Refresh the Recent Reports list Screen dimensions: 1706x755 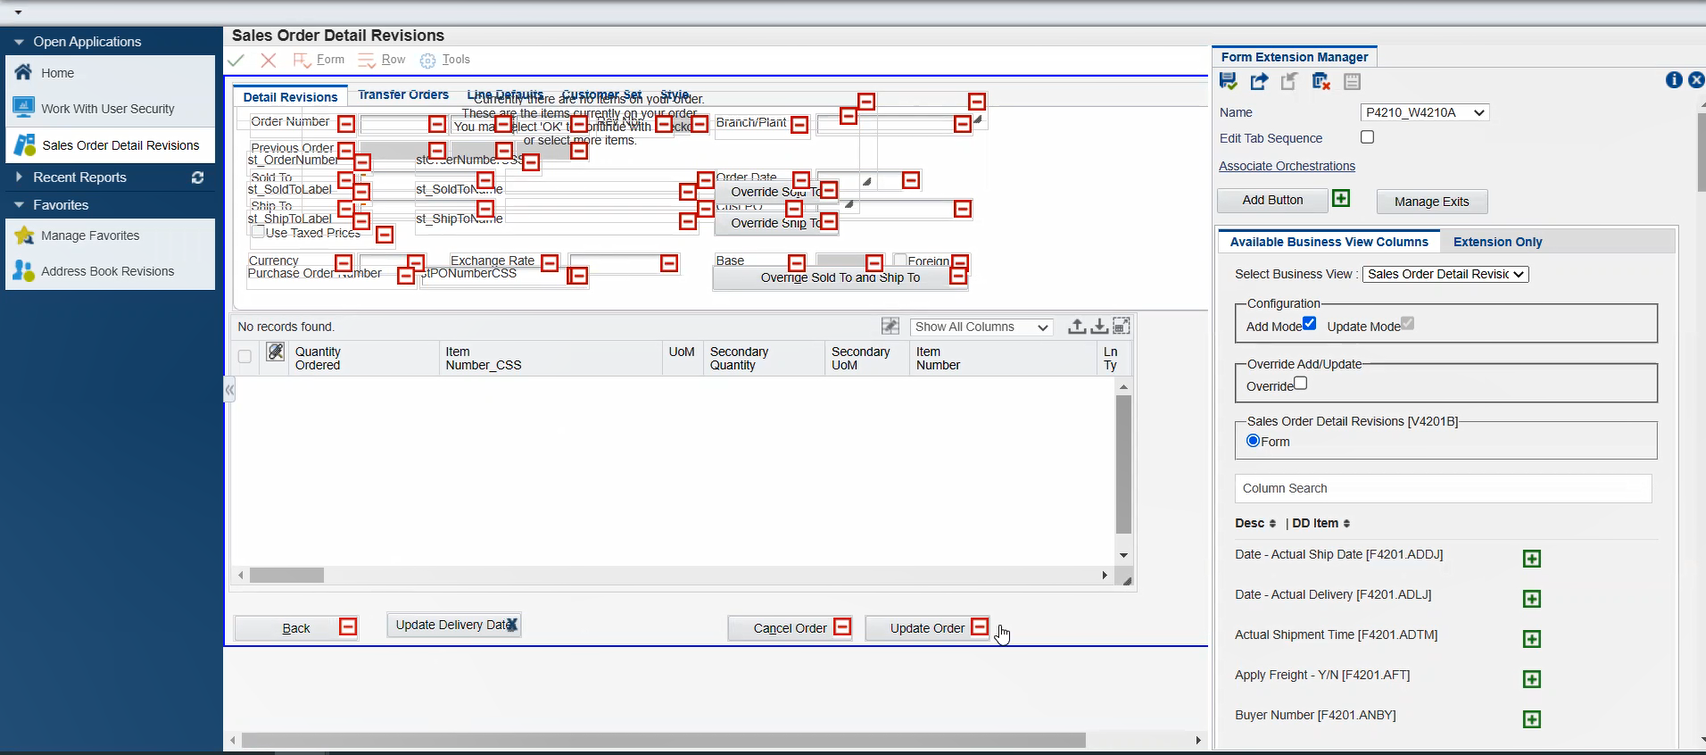point(198,177)
